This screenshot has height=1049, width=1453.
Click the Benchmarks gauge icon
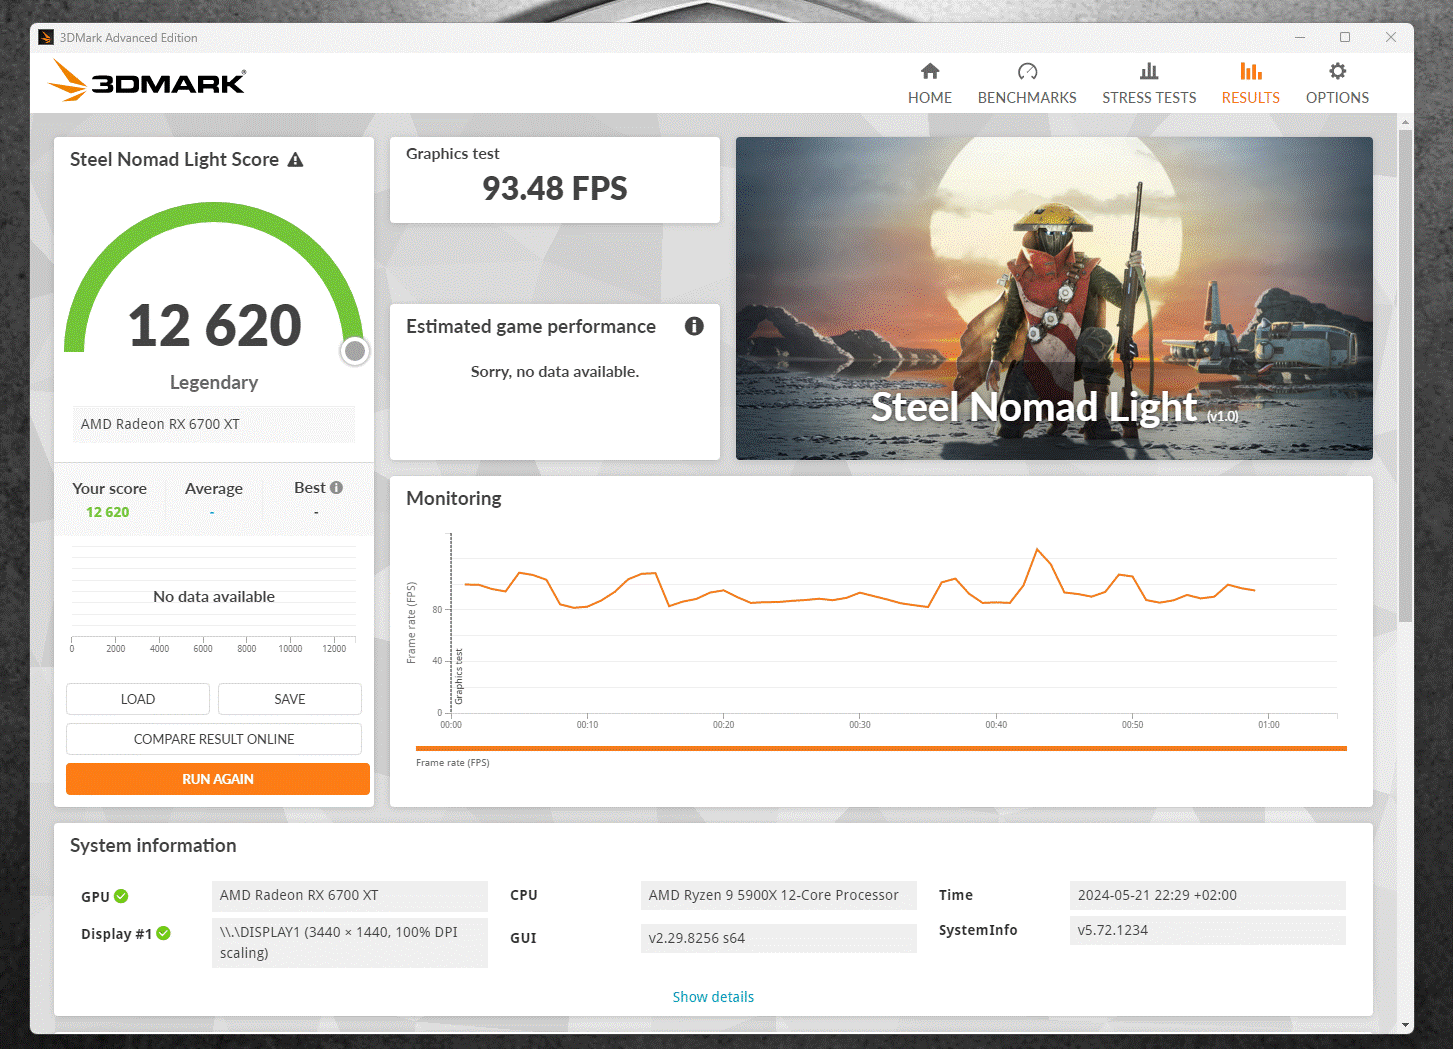point(1027,71)
